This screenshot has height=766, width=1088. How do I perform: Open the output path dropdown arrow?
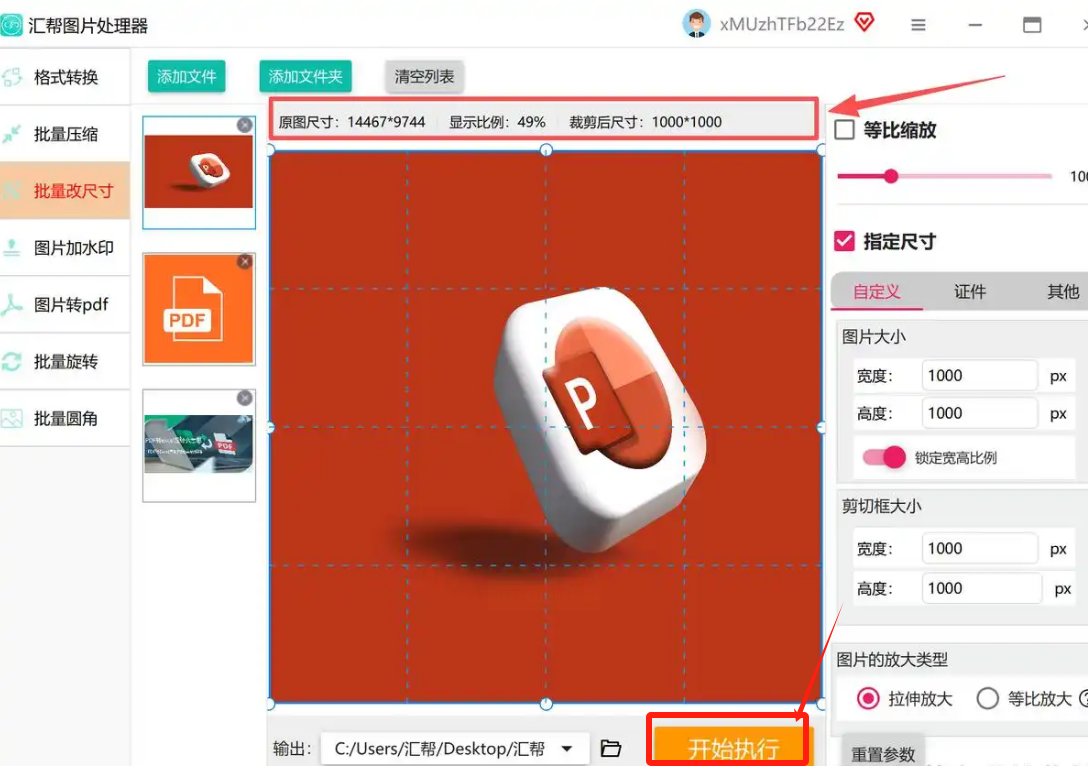(x=567, y=749)
